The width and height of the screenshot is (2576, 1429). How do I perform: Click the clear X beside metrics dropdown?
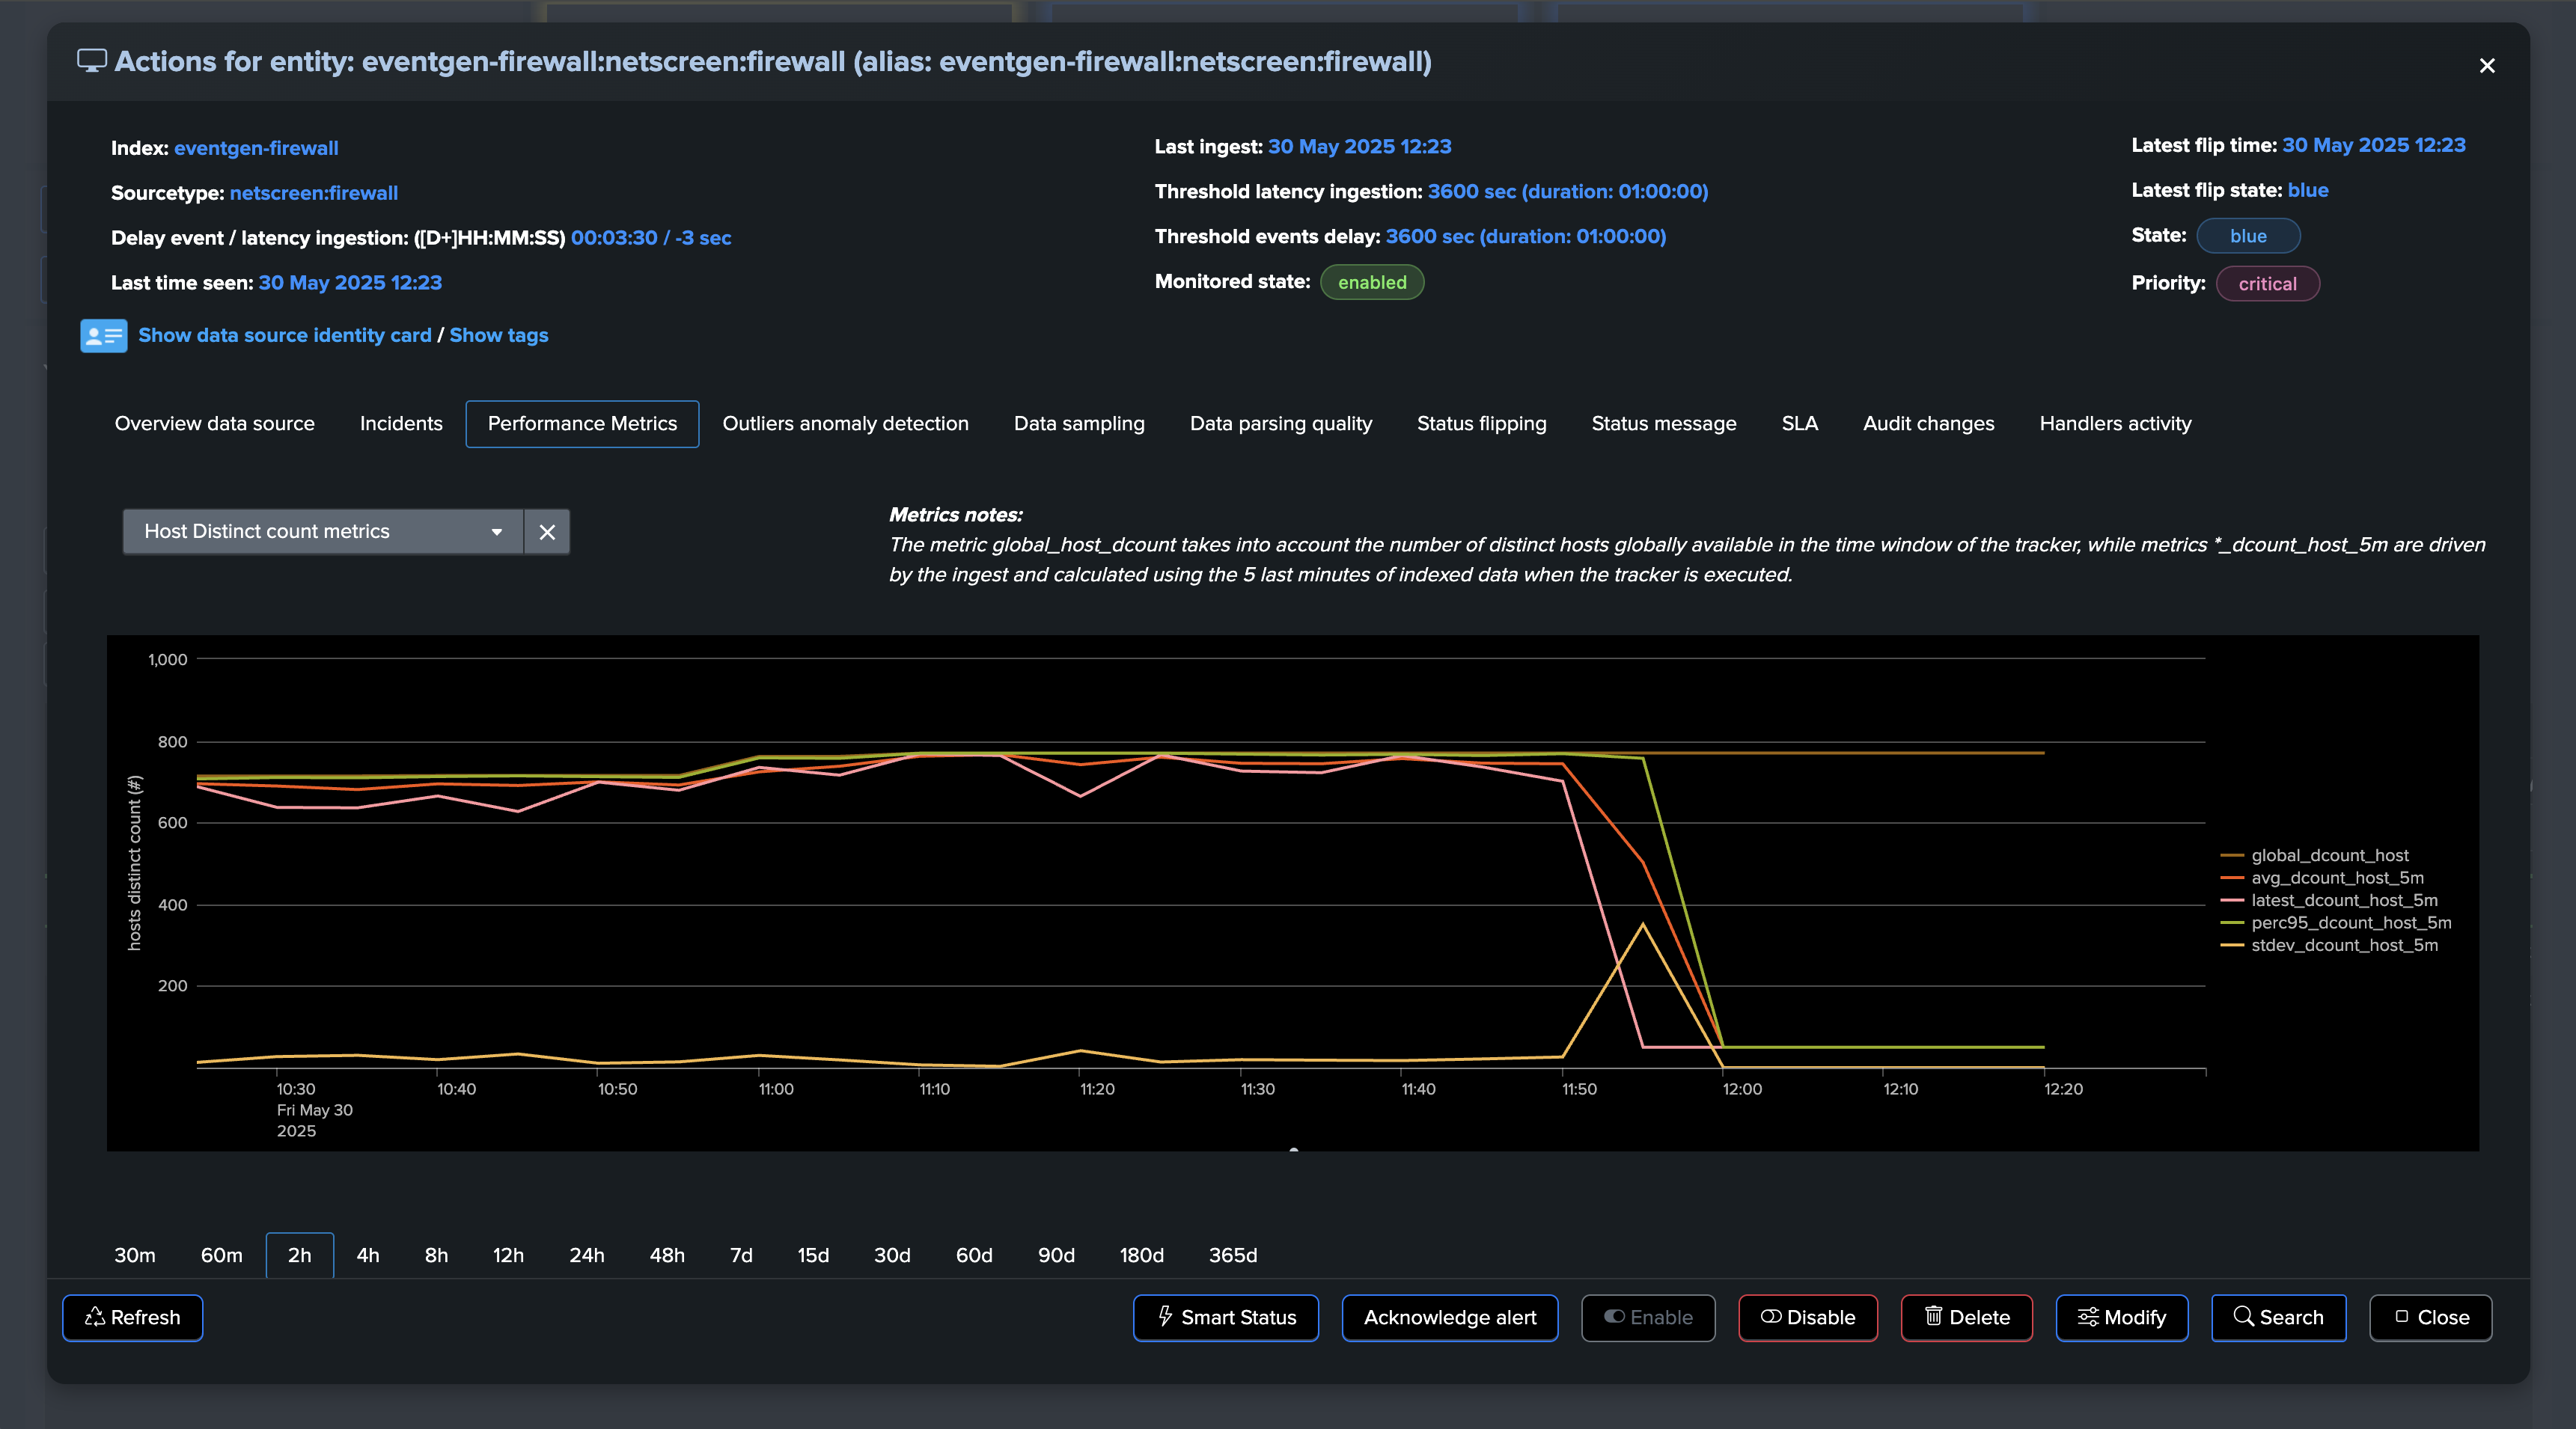pos(547,532)
